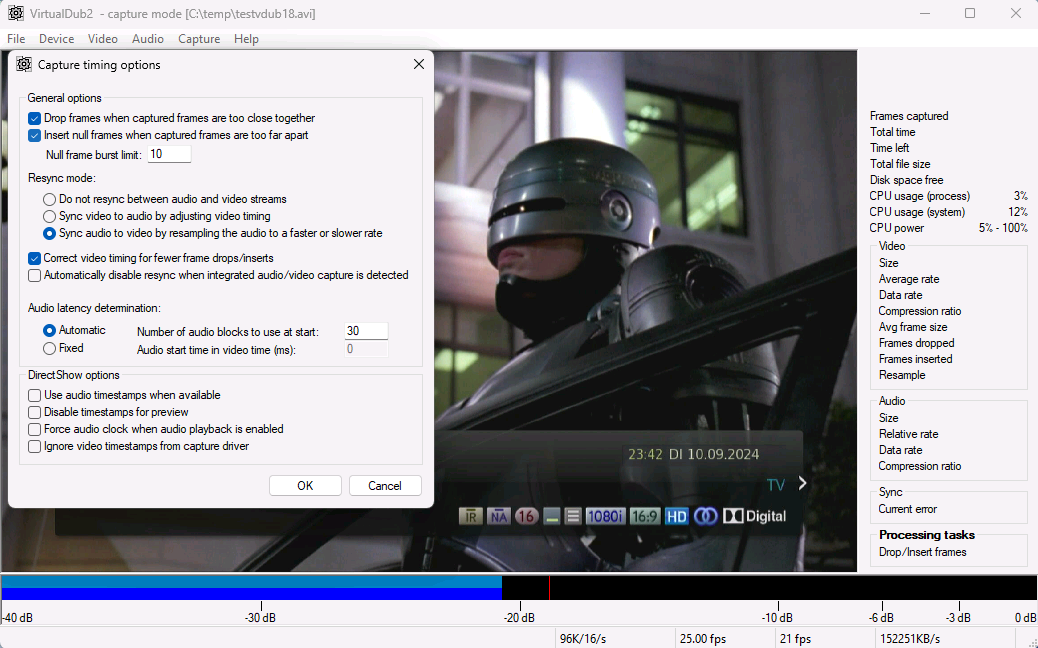The height and width of the screenshot is (648, 1038).
Task: Click the Total file size label
Action: [900, 164]
